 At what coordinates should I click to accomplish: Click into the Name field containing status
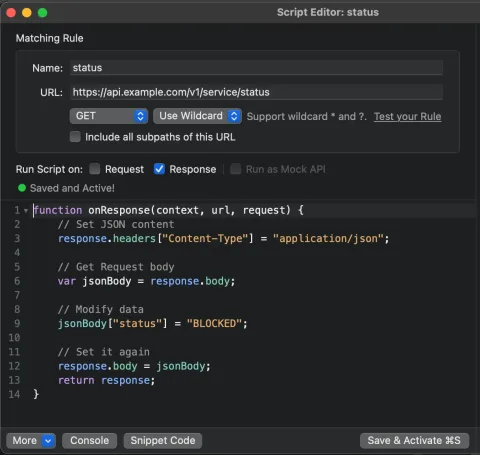(256, 68)
